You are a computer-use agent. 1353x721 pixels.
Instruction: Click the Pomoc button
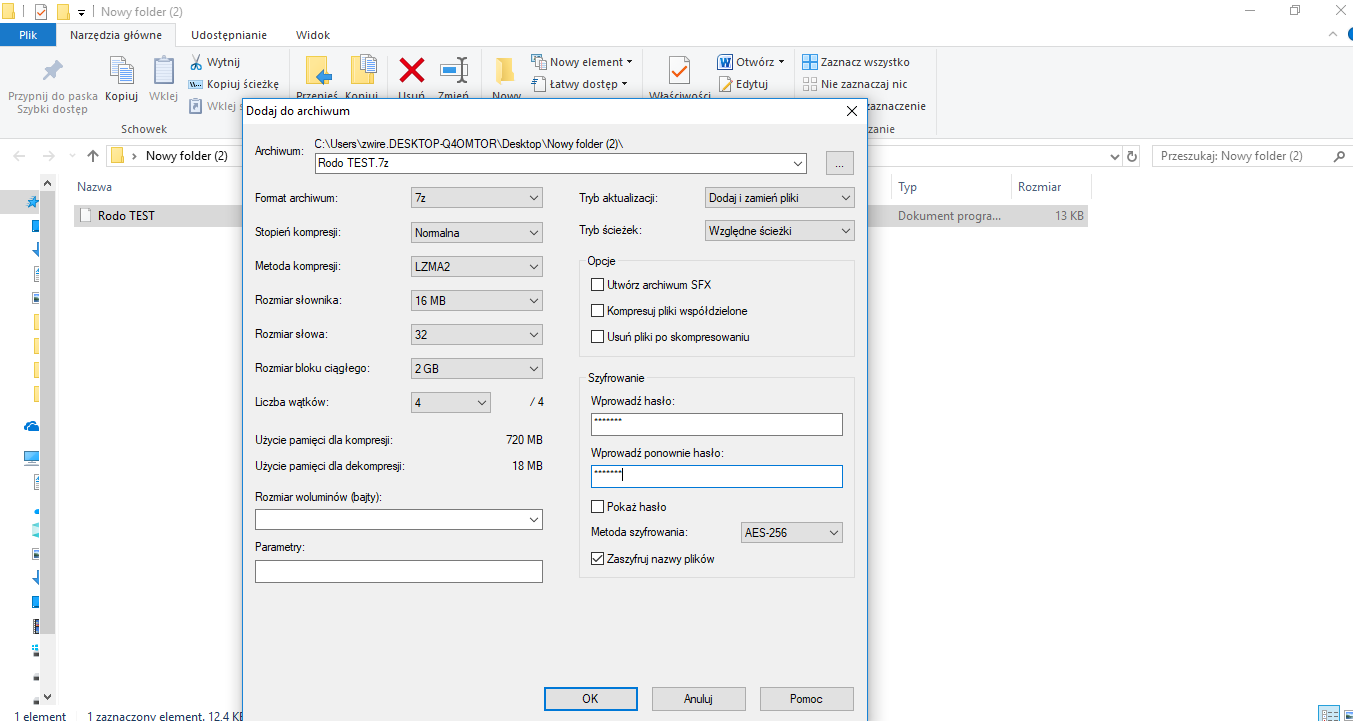click(x=806, y=698)
